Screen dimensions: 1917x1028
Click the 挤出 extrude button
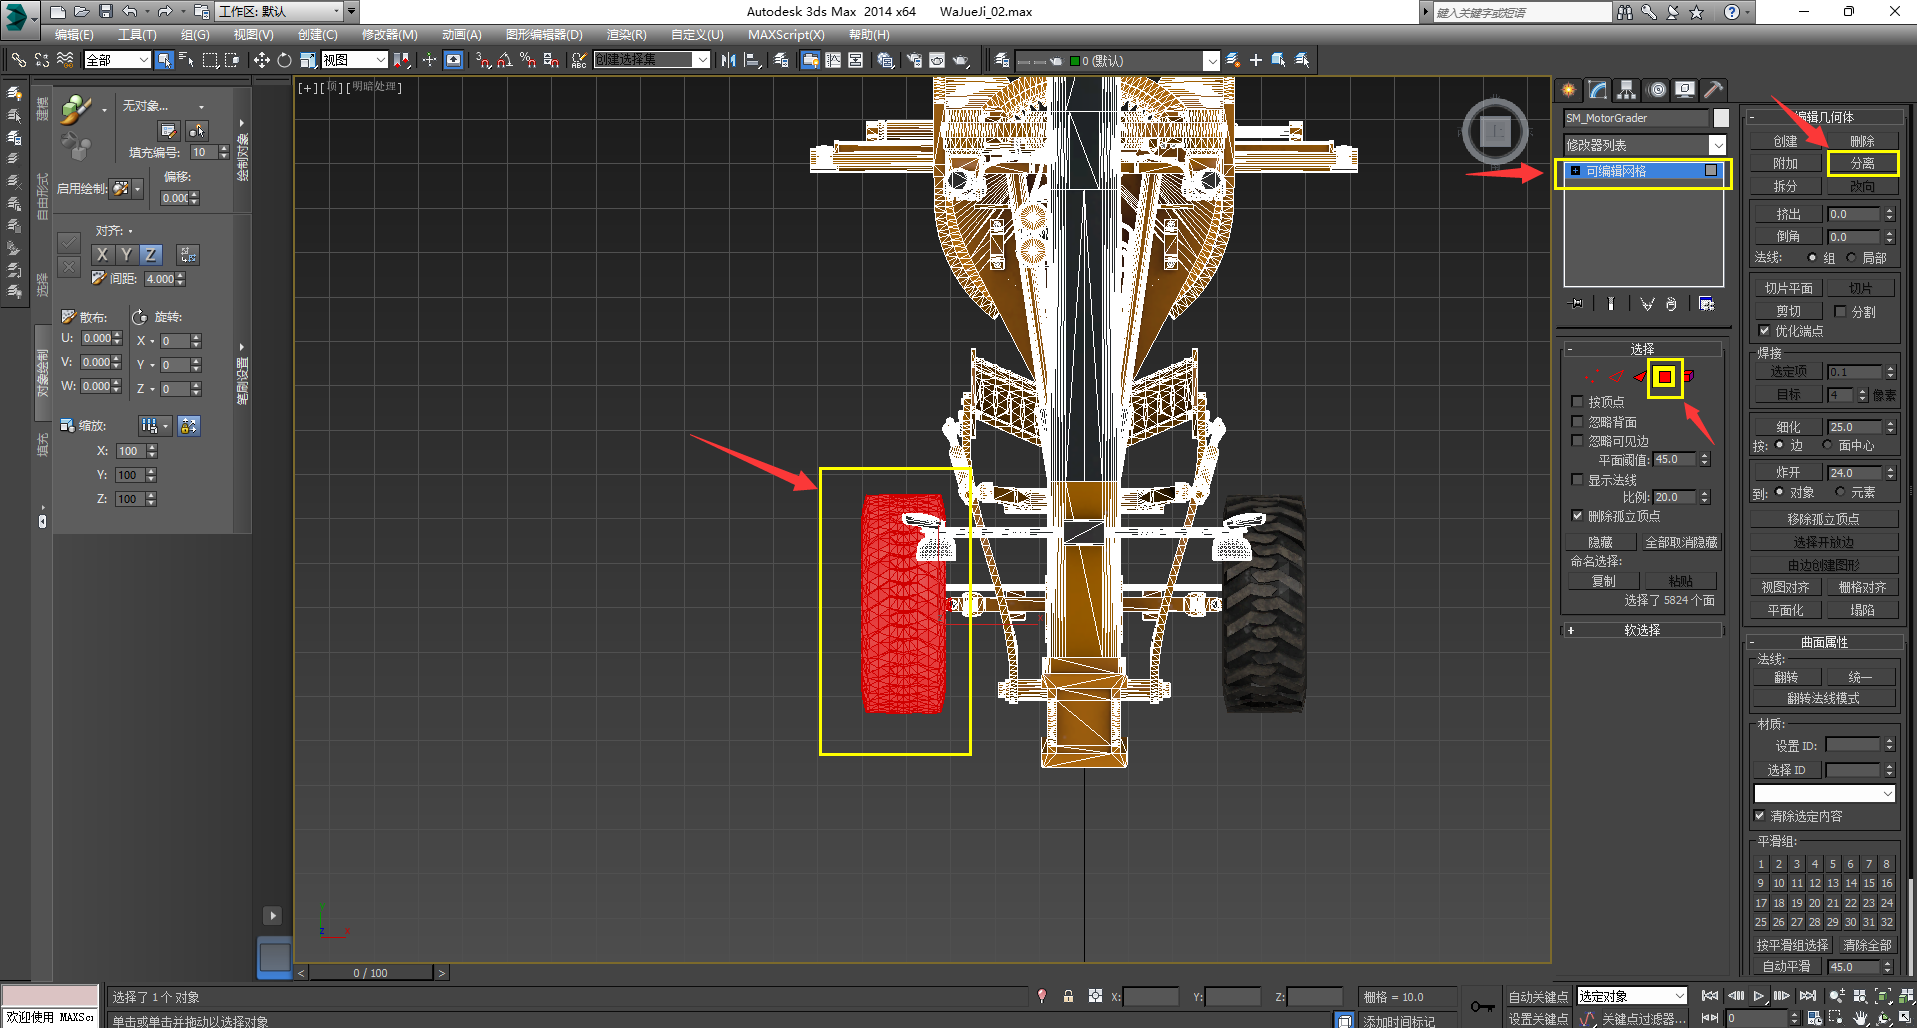point(1788,214)
